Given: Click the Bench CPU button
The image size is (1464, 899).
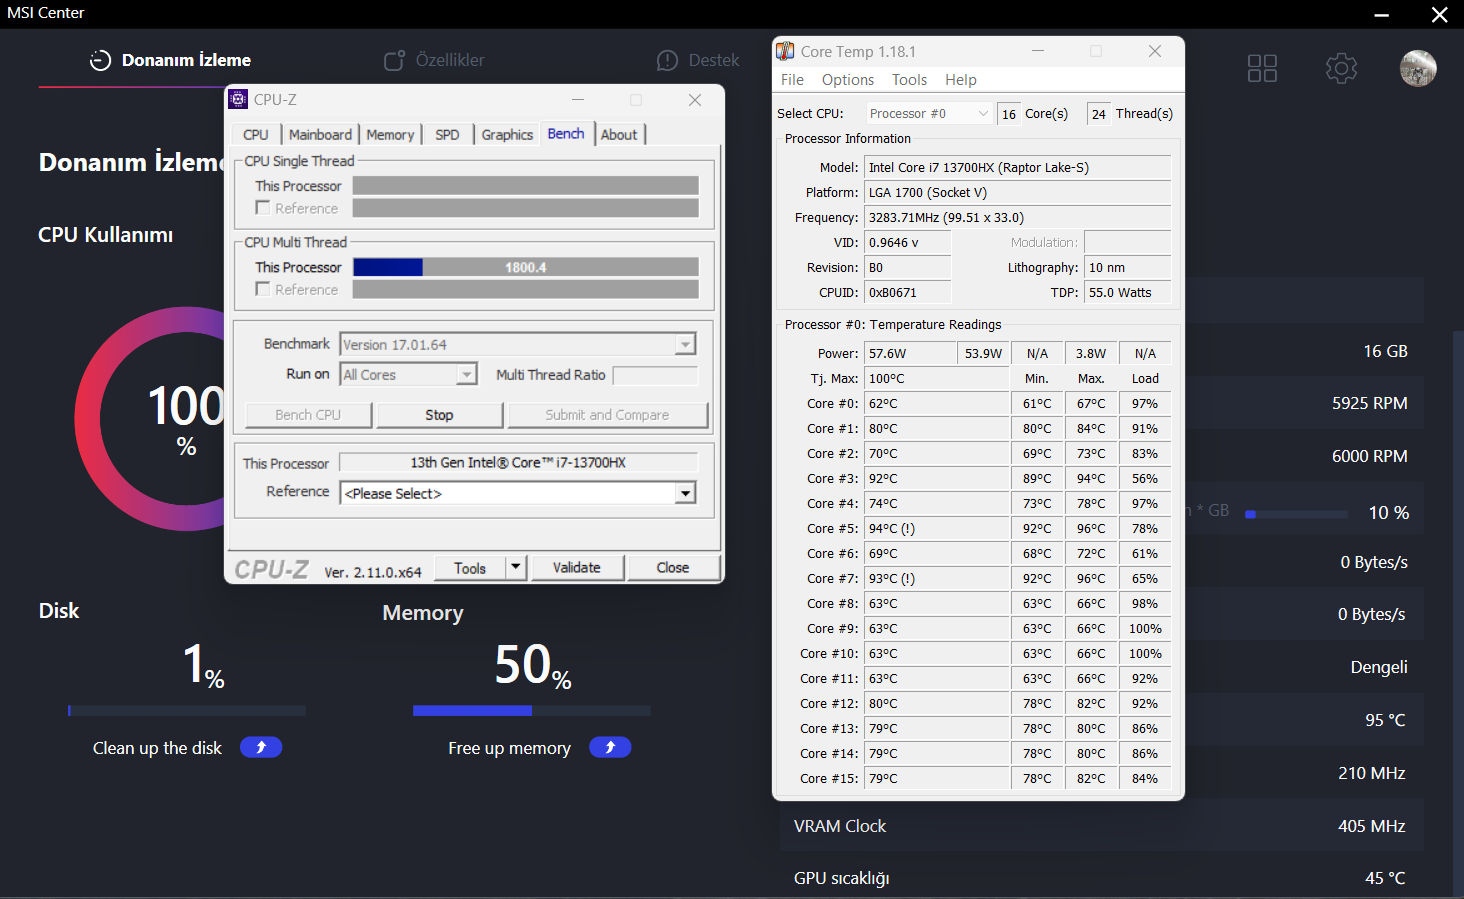Looking at the screenshot, I should pos(308,415).
